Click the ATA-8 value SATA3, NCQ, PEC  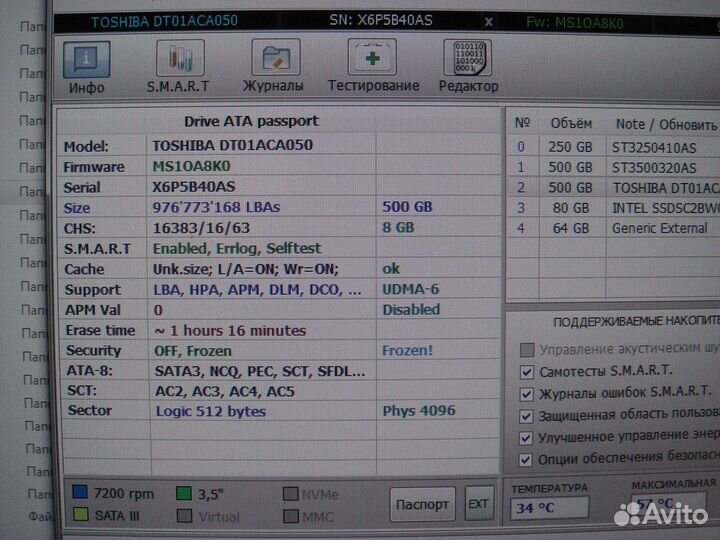(x=260, y=371)
